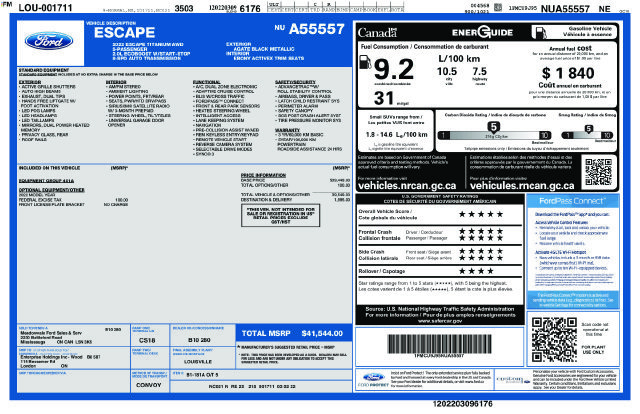Click the number 3503 at top
Screen dimensions: 640x414
184,8
